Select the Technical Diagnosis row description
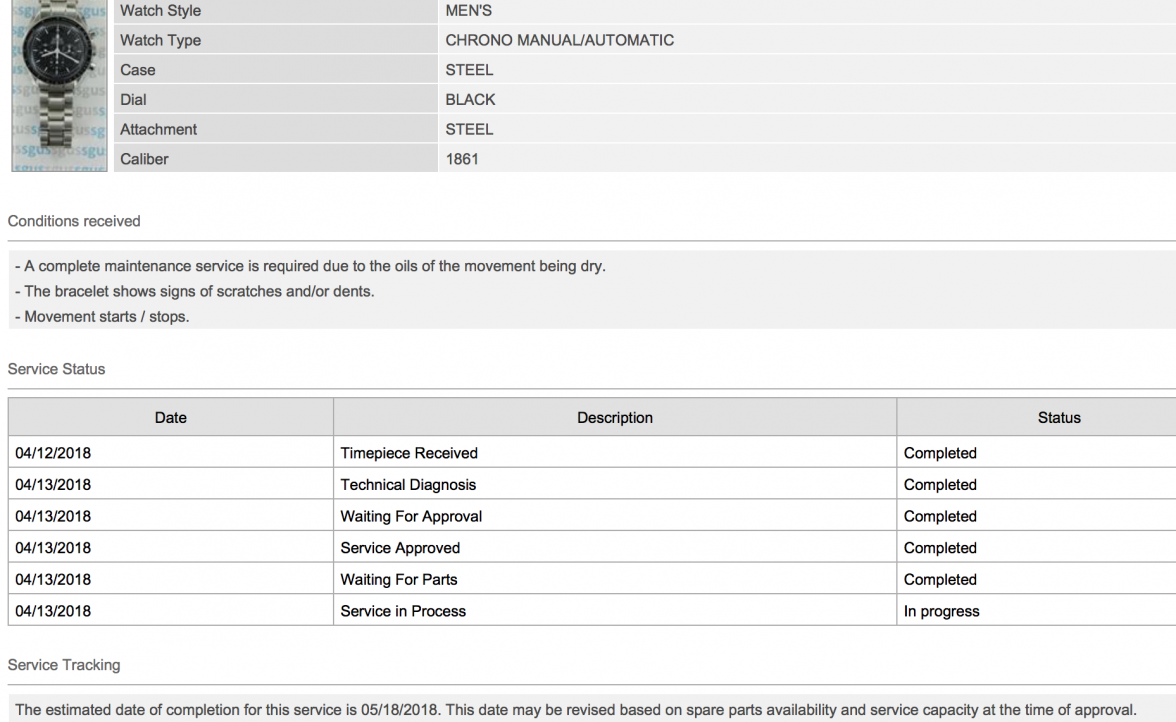The height and width of the screenshot is (722, 1176). 408,485
